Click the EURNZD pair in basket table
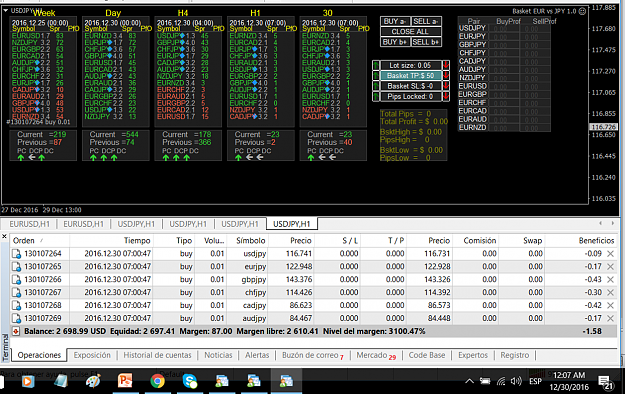The height and width of the screenshot is (394, 625). pyautogui.click(x=472, y=128)
